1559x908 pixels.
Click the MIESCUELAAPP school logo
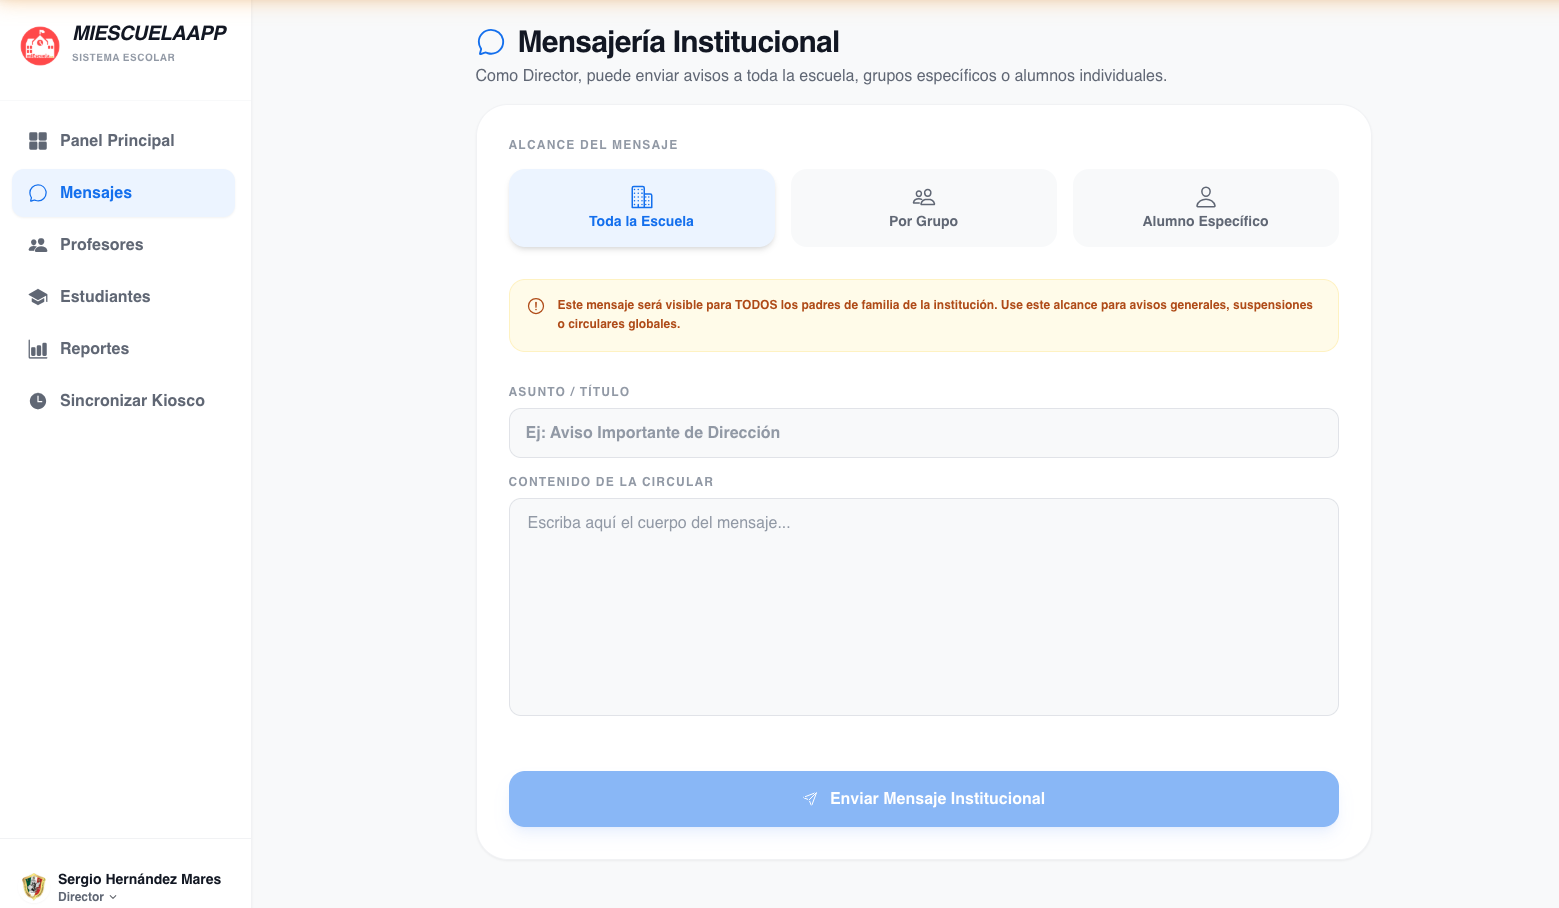(39, 45)
